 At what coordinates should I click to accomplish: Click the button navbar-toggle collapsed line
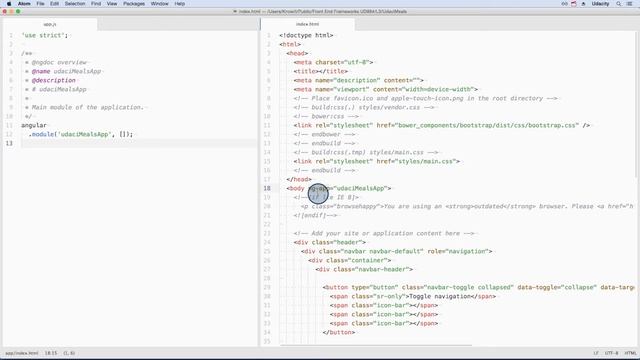coord(478,287)
